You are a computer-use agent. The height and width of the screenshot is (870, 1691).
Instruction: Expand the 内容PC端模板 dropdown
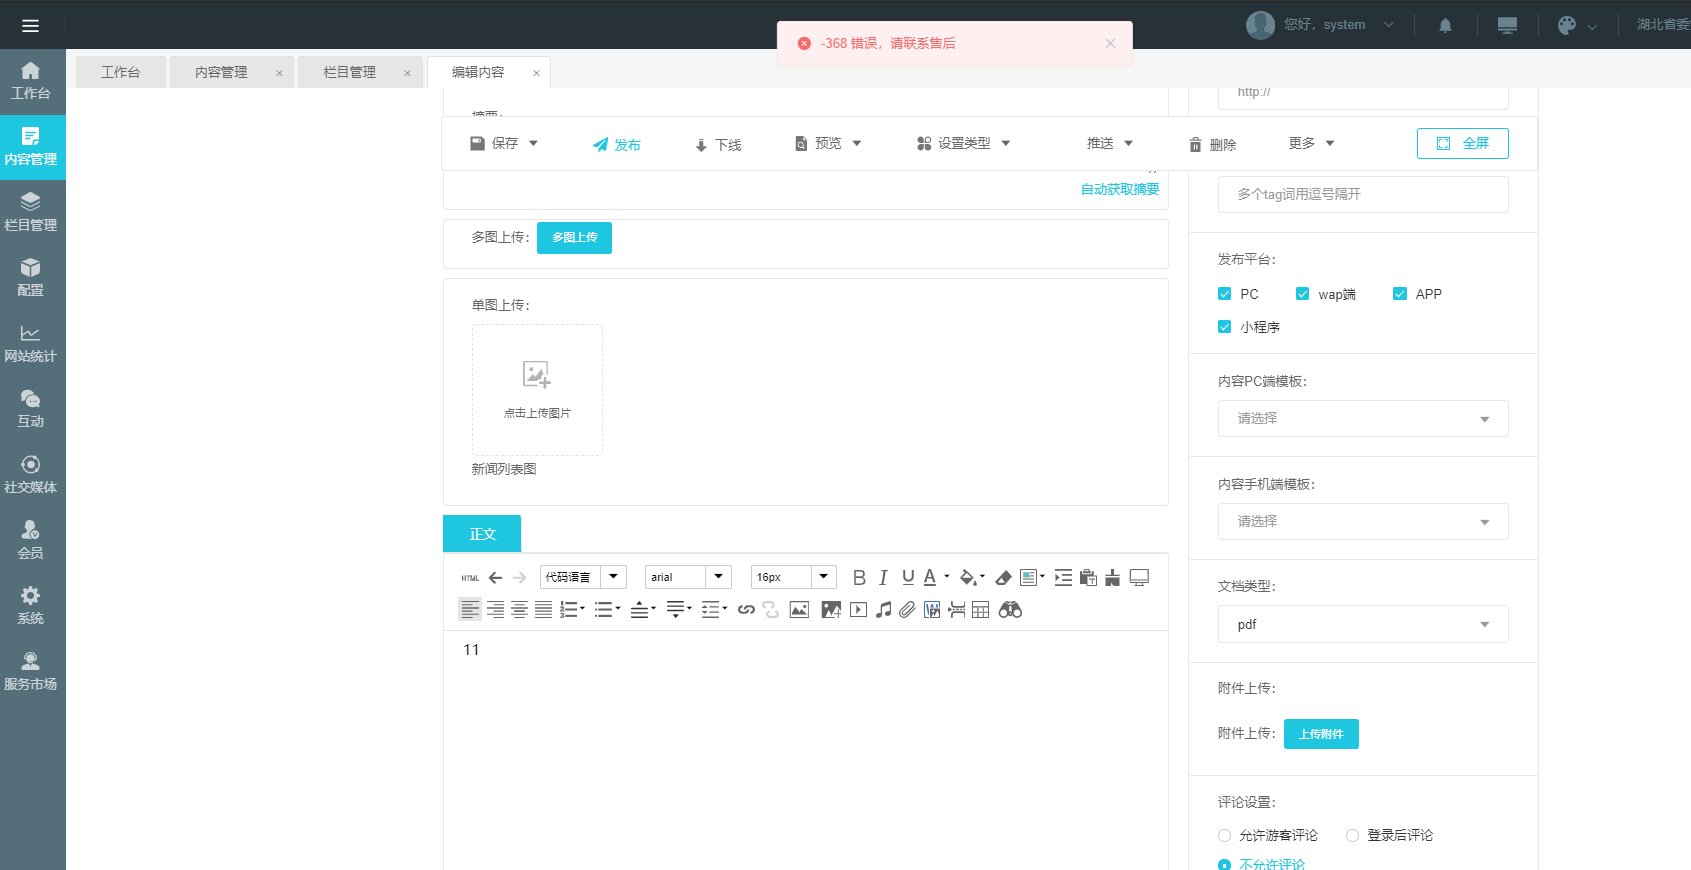(x=1362, y=418)
